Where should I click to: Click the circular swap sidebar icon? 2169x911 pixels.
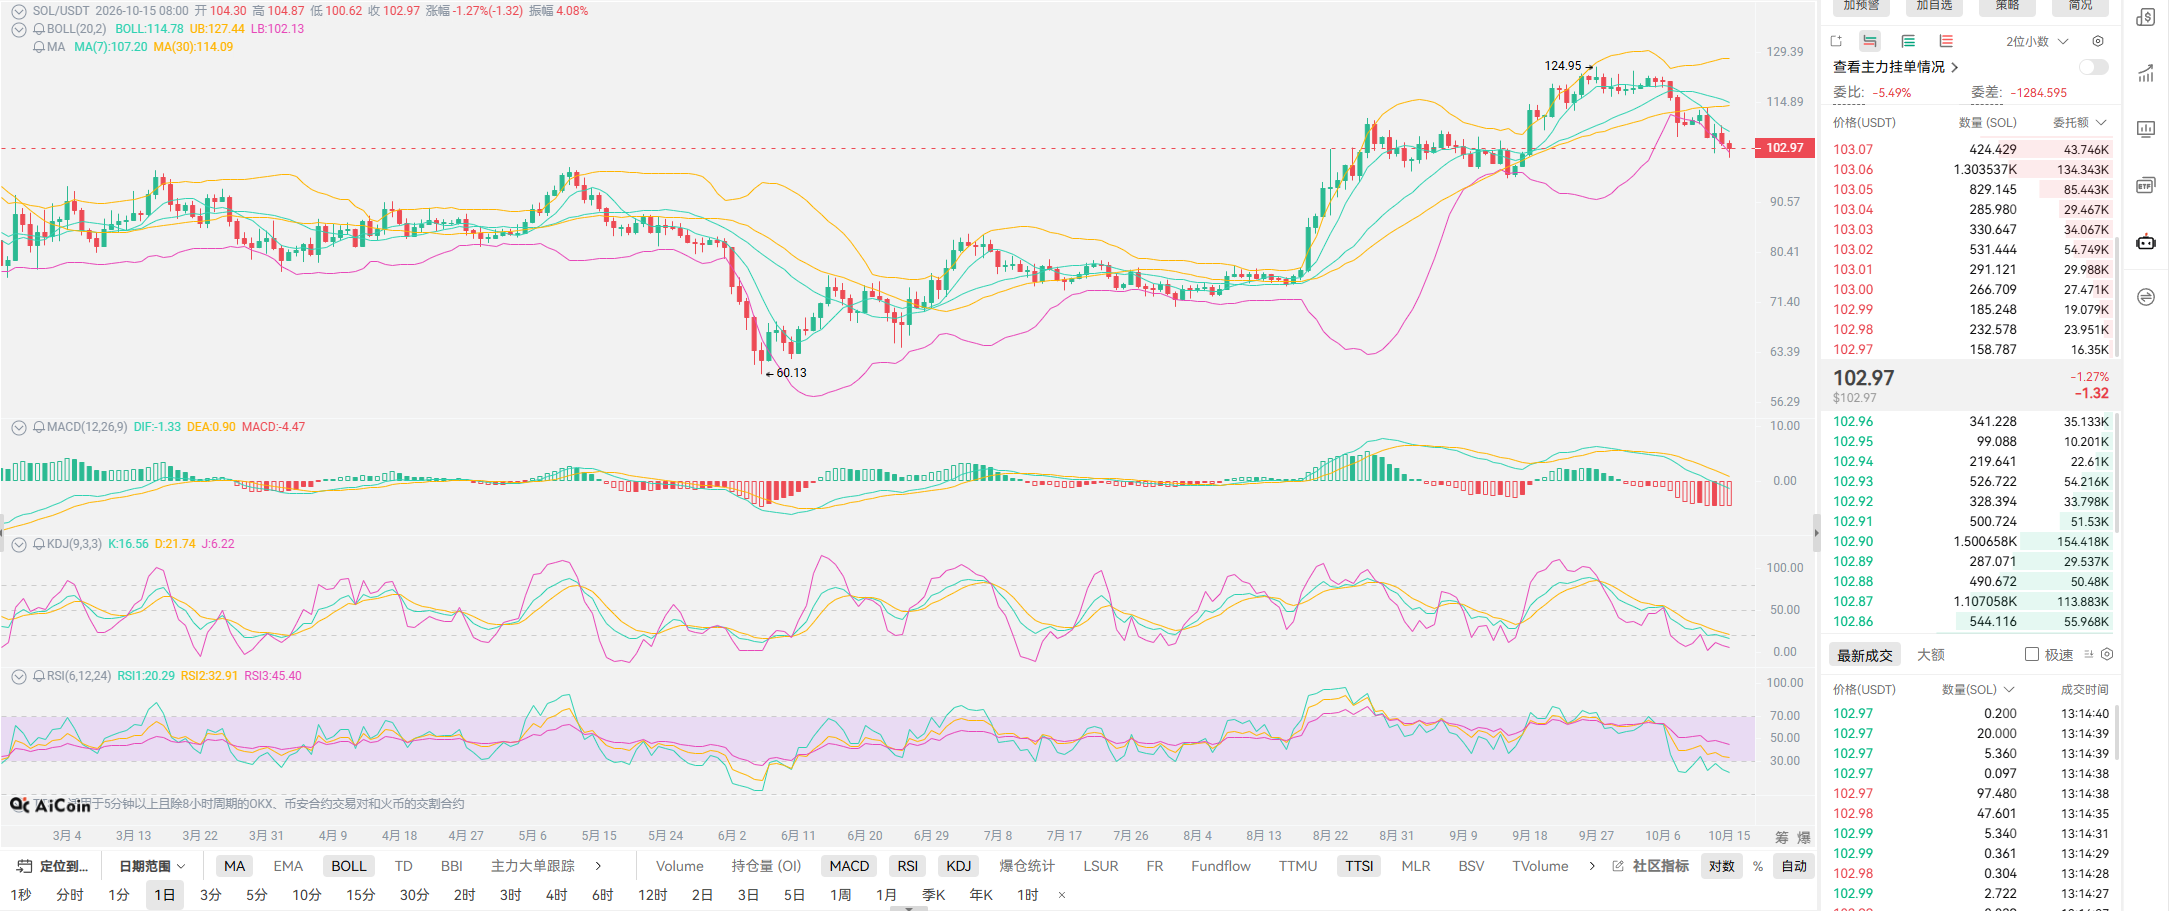2146,297
